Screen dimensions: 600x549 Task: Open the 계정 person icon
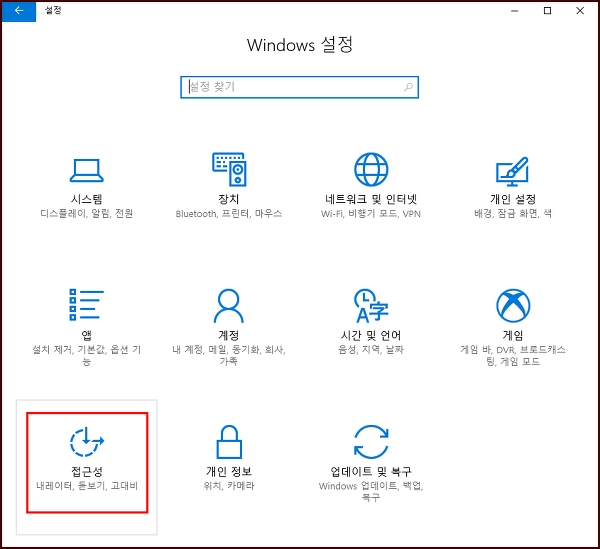pyautogui.click(x=229, y=305)
